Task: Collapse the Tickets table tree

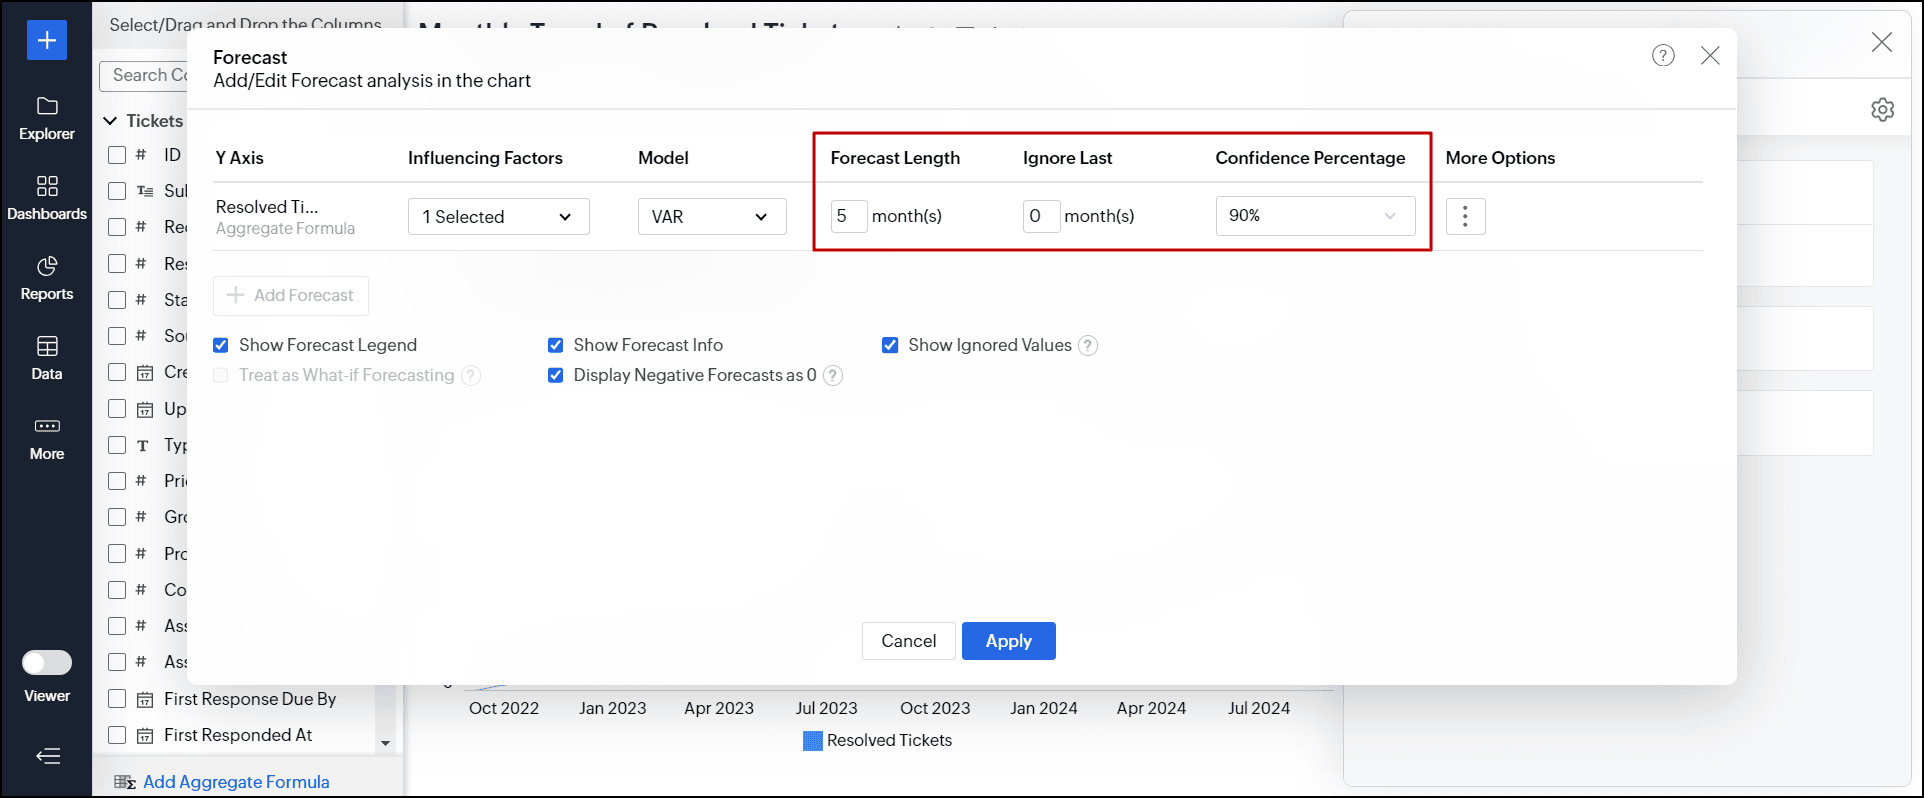Action: [110, 121]
